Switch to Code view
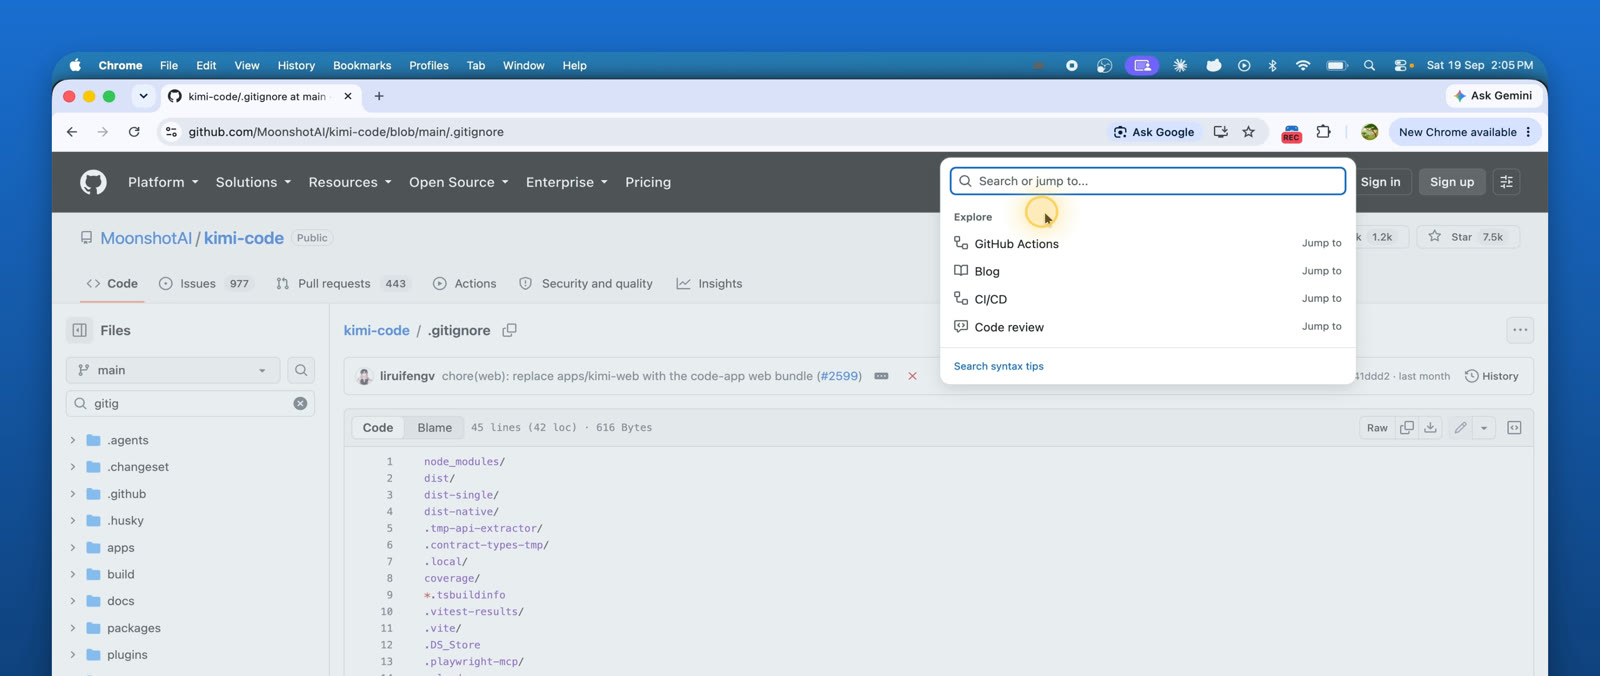1600x676 pixels. coord(378,427)
